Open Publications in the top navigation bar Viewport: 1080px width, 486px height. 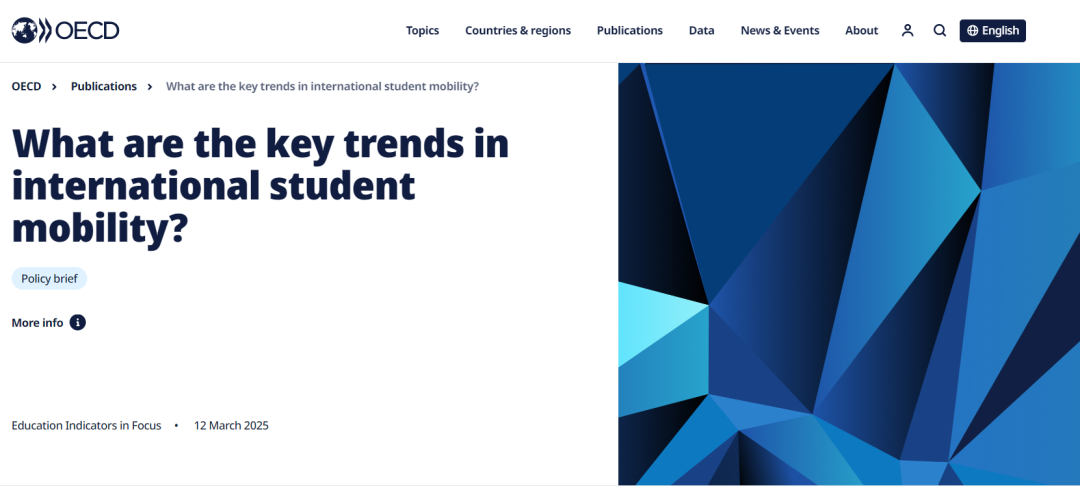tap(629, 31)
